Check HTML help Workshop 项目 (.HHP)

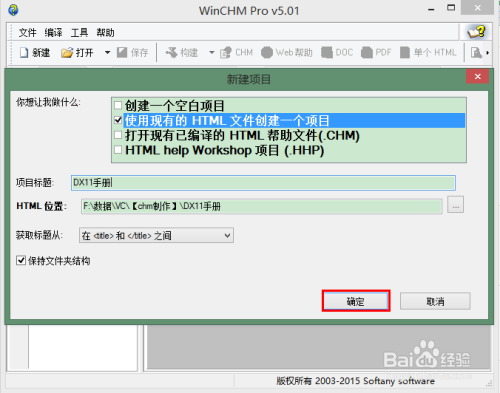[118, 150]
